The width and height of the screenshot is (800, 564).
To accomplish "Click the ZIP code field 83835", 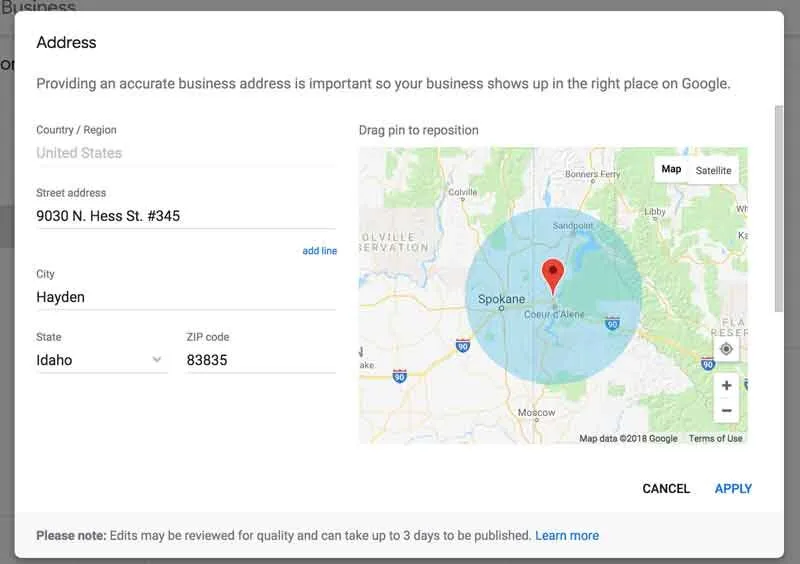I will coord(261,360).
